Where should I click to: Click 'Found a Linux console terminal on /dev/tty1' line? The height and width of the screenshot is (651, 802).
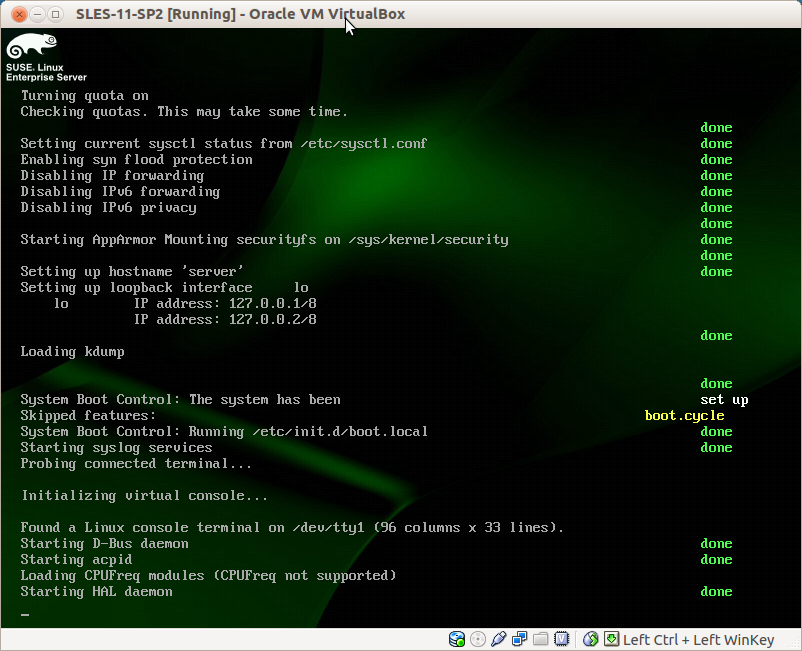(x=292, y=527)
